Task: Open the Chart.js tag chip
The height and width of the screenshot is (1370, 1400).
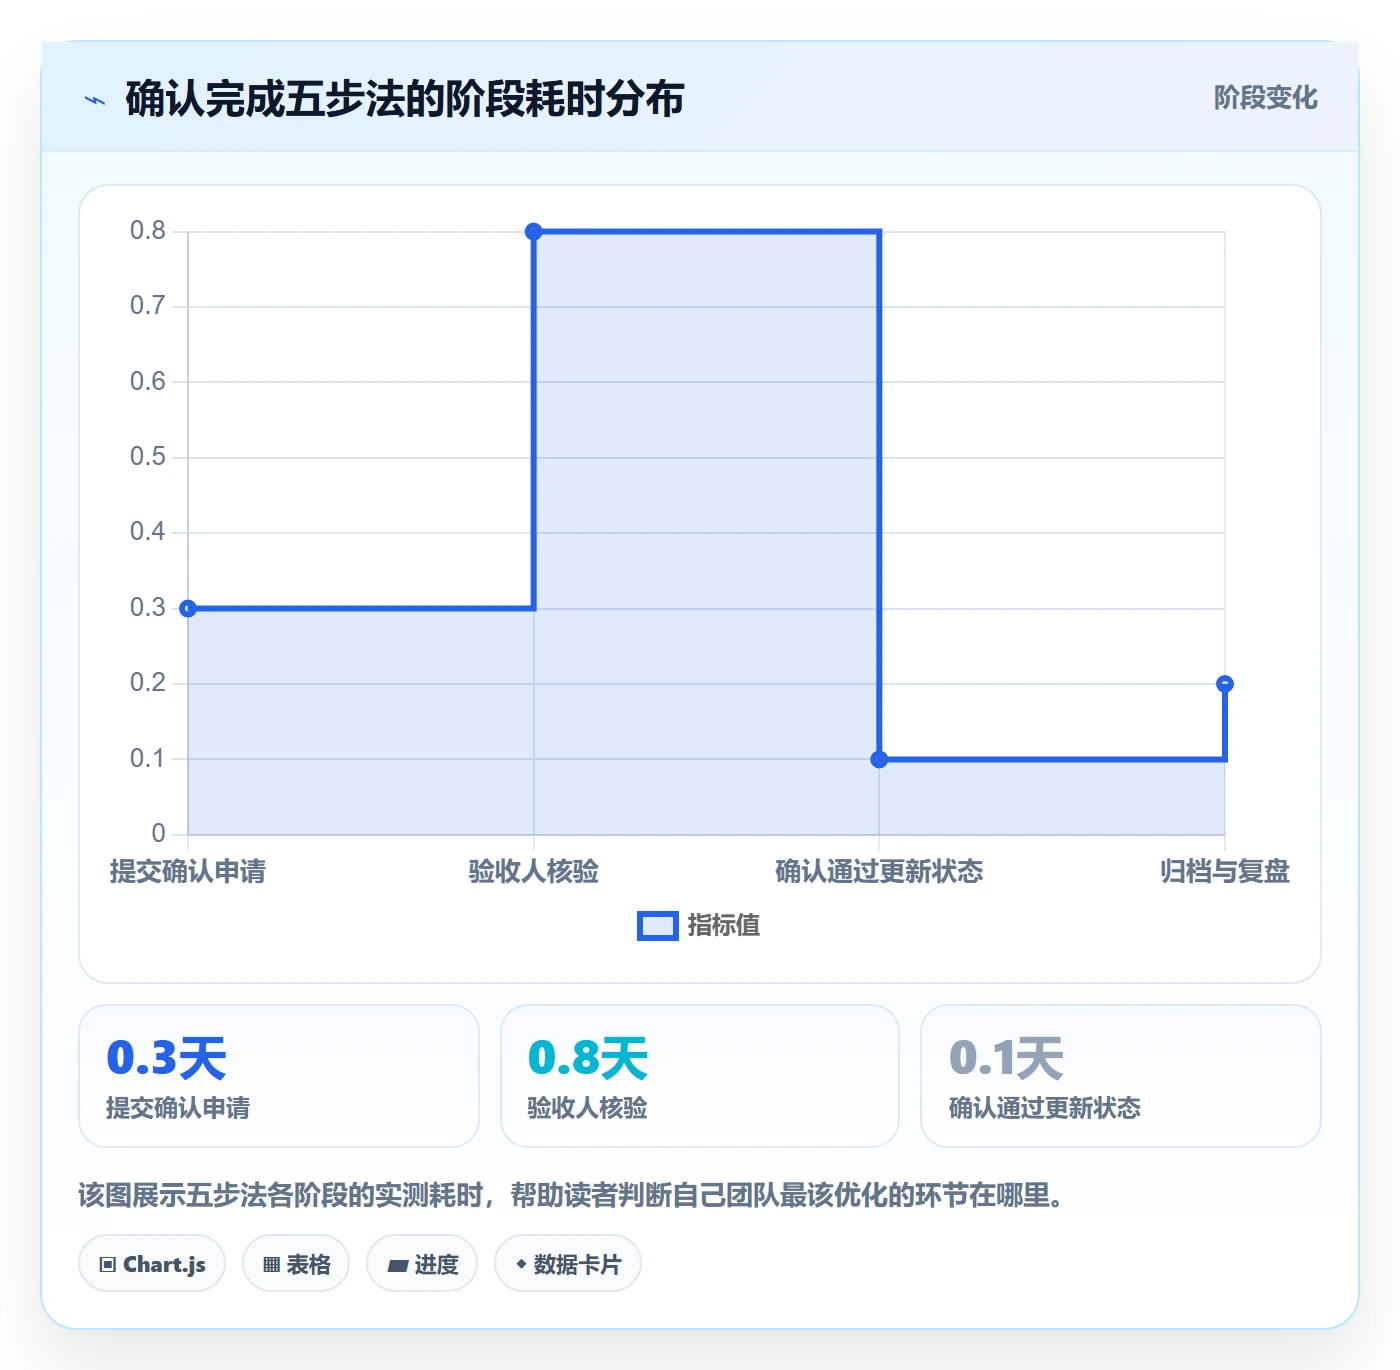Action: click(x=152, y=1264)
